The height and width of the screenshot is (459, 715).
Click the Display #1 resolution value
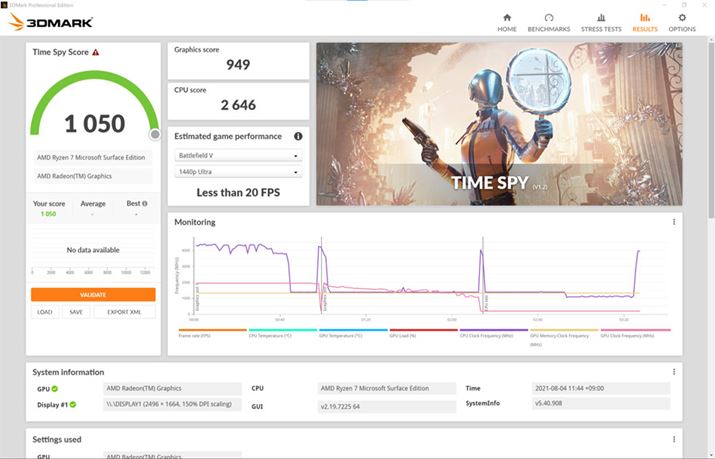click(x=172, y=404)
